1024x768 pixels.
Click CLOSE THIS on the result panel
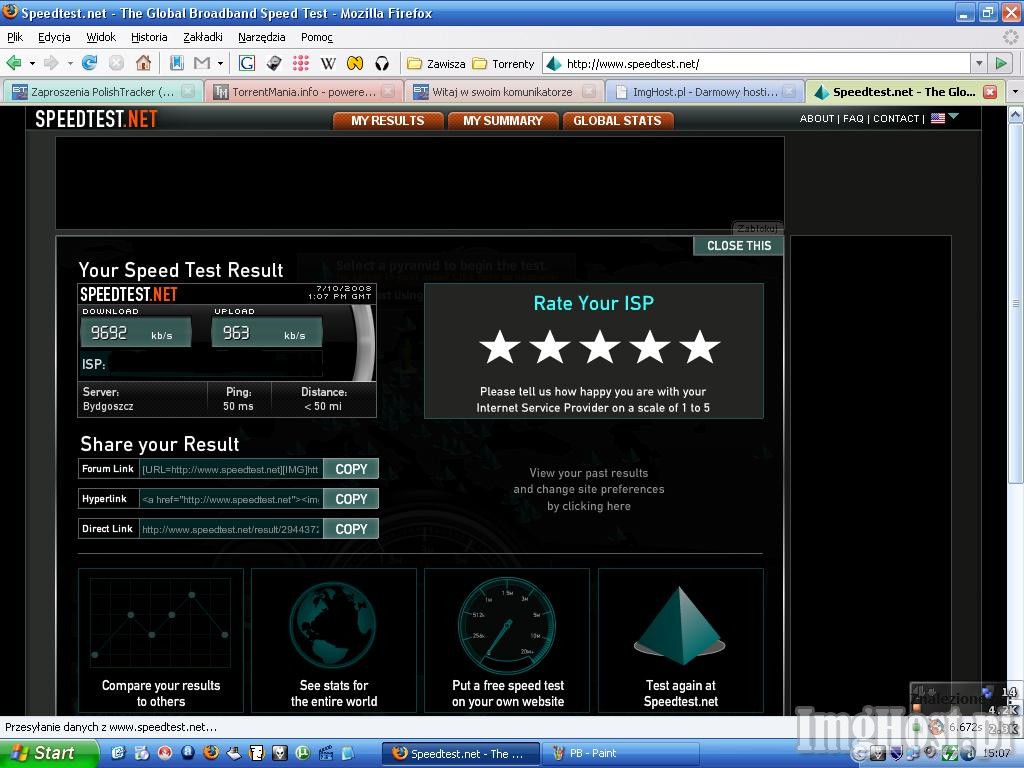pos(739,246)
